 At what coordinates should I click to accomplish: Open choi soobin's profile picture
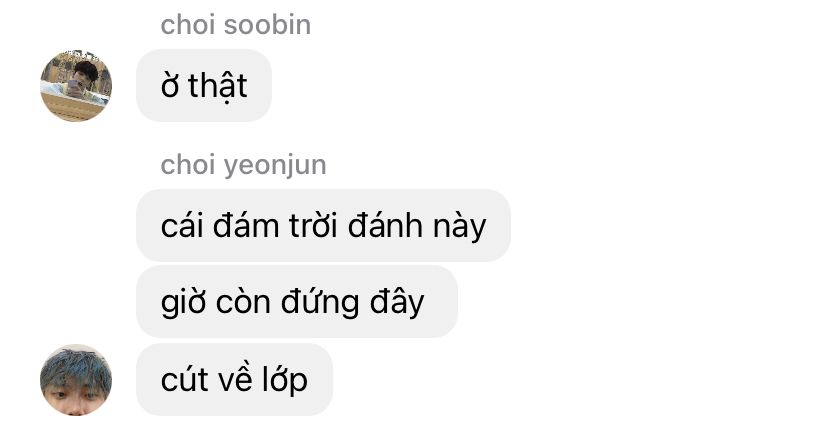[x=76, y=86]
